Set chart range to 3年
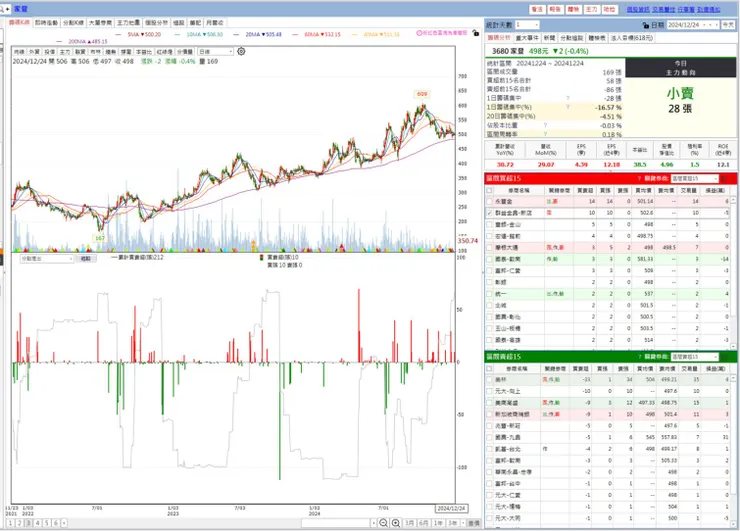Viewport: 740px width, 531px height. [453, 523]
